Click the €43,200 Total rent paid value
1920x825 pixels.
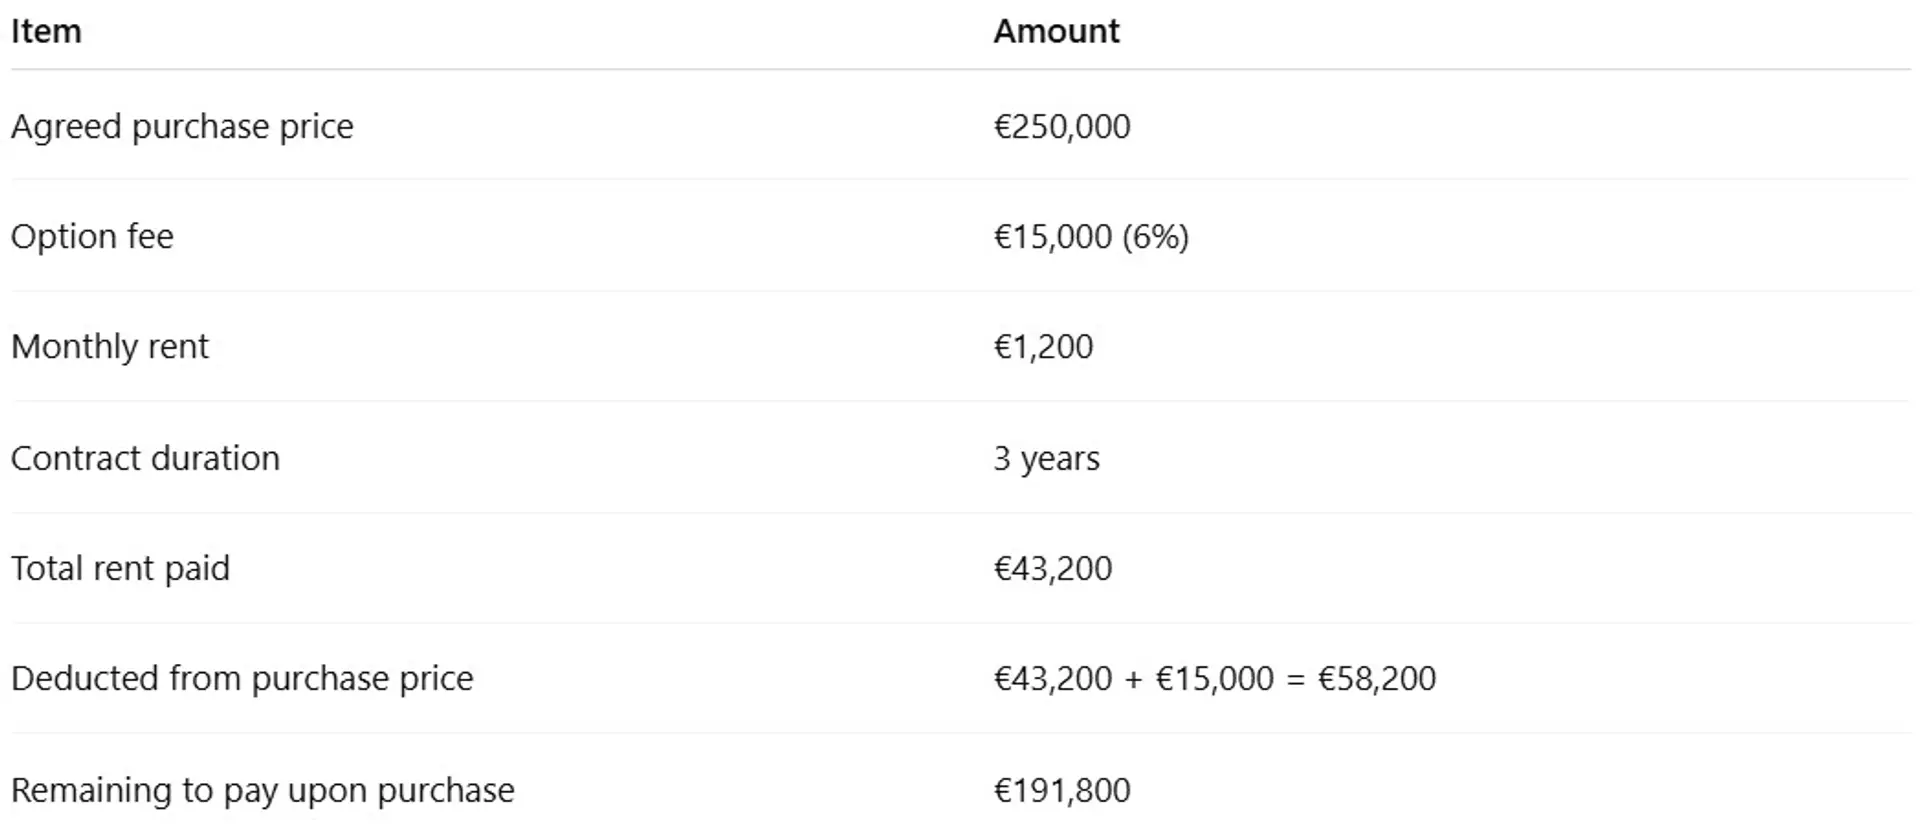[x=1052, y=569]
